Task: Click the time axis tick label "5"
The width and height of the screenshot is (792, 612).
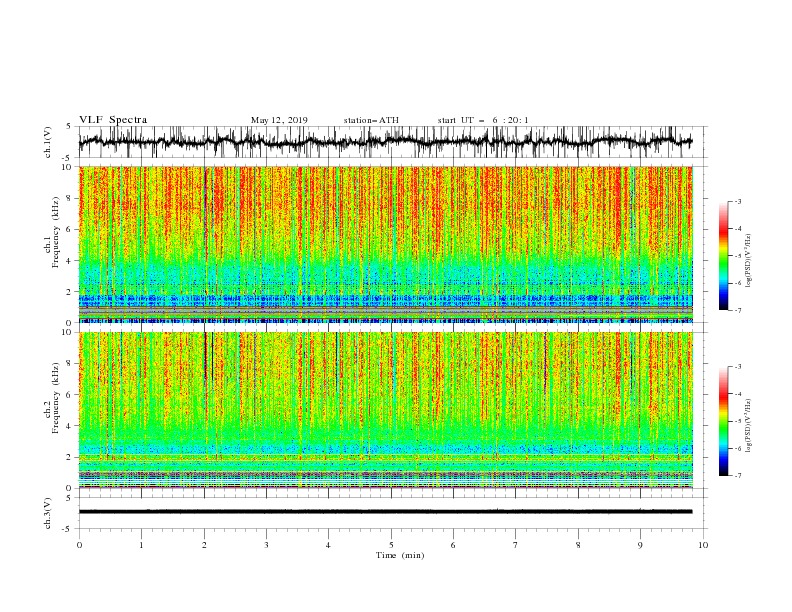Action: click(x=391, y=545)
